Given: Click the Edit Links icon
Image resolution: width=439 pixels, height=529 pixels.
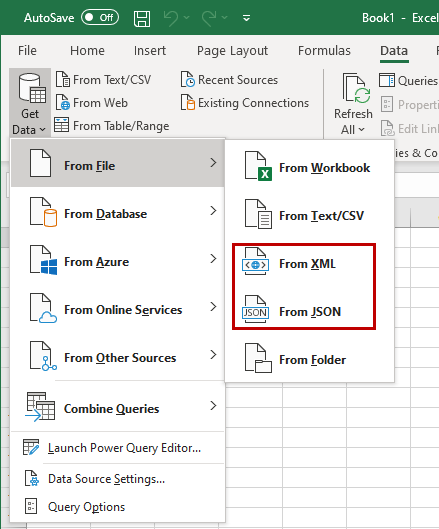Looking at the screenshot, I should 387,129.
